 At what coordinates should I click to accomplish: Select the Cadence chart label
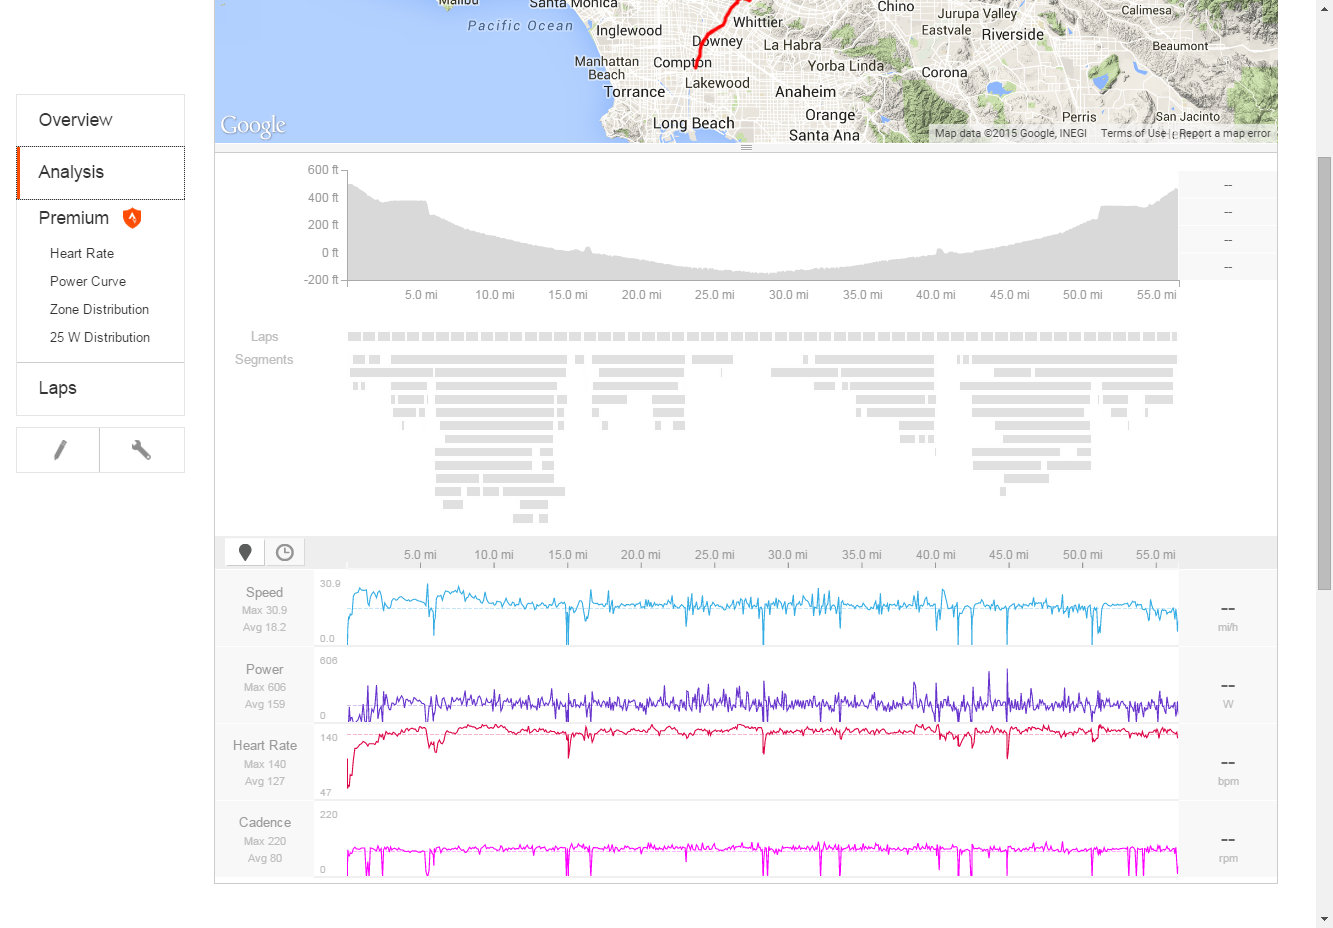[x=265, y=822]
